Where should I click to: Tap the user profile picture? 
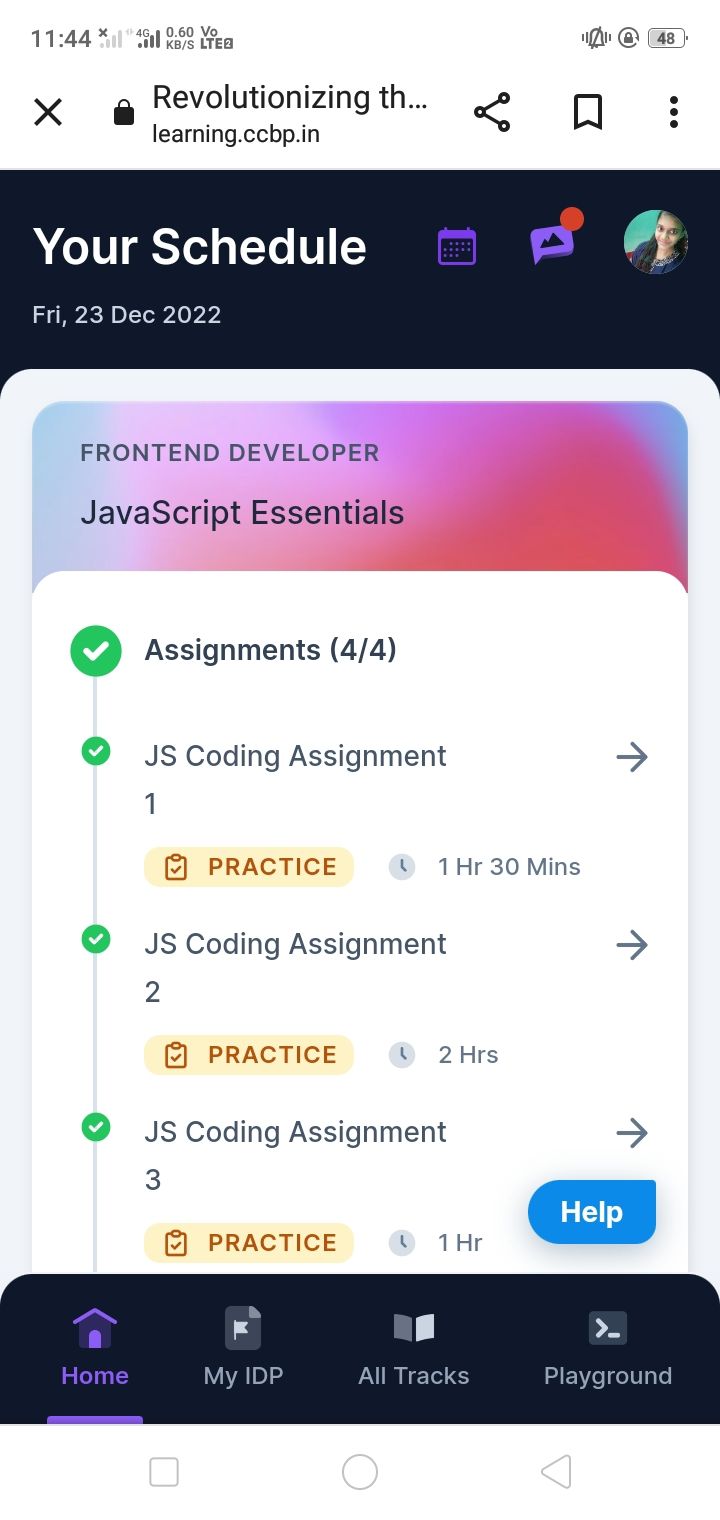coord(656,242)
